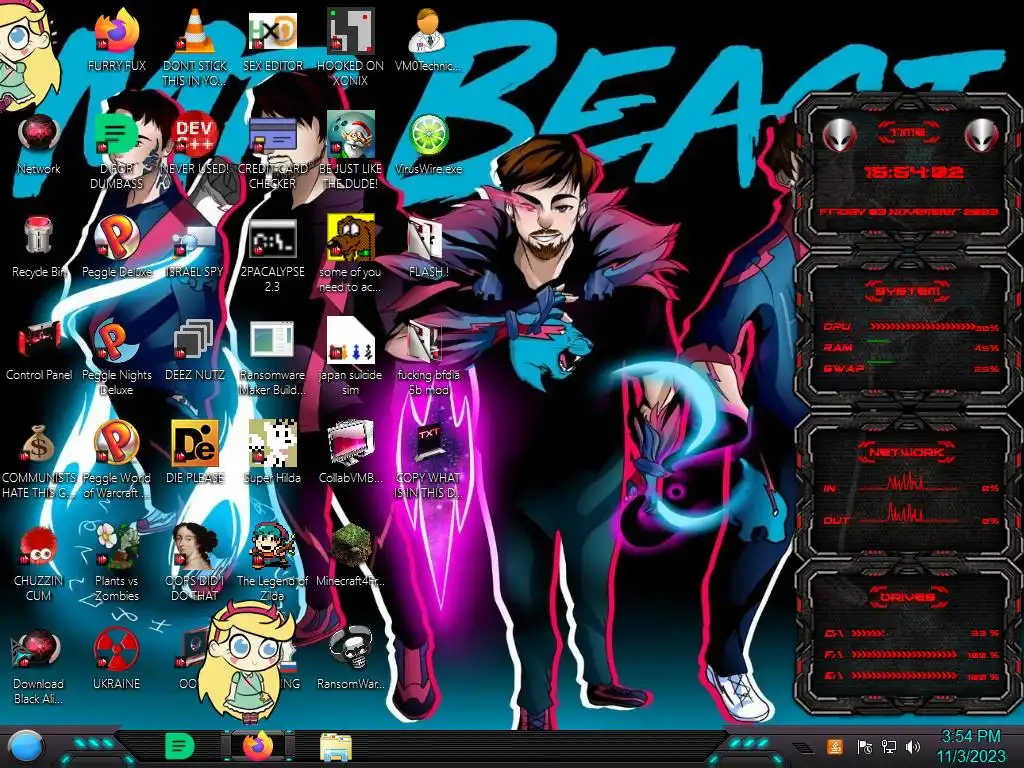Open the bfdia 5b mod icon

(424, 341)
